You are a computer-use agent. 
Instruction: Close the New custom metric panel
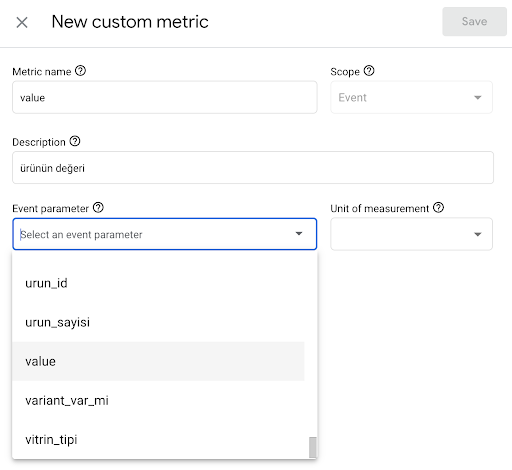(x=22, y=23)
